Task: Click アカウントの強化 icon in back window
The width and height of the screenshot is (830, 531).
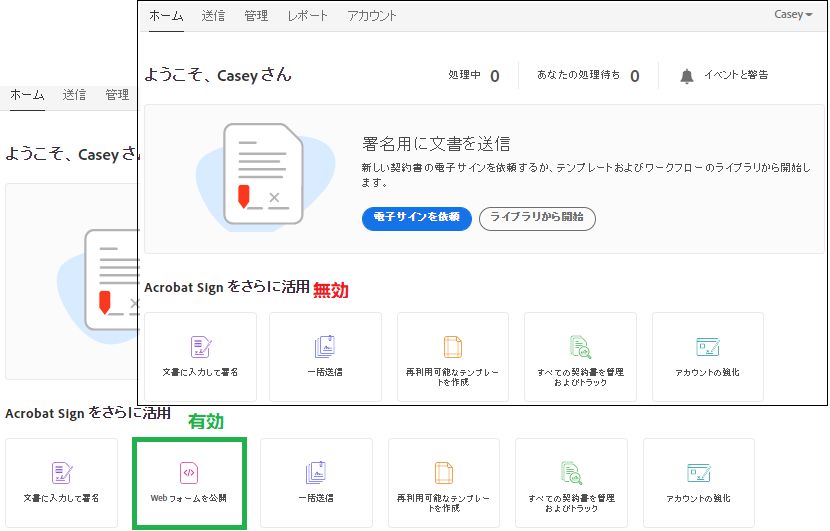Action: (x=699, y=472)
